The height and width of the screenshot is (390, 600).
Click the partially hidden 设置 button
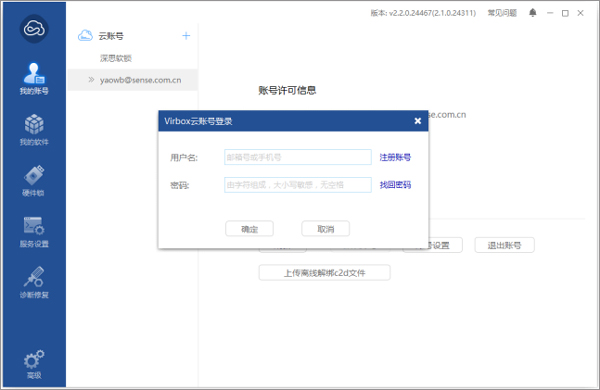pos(445,245)
